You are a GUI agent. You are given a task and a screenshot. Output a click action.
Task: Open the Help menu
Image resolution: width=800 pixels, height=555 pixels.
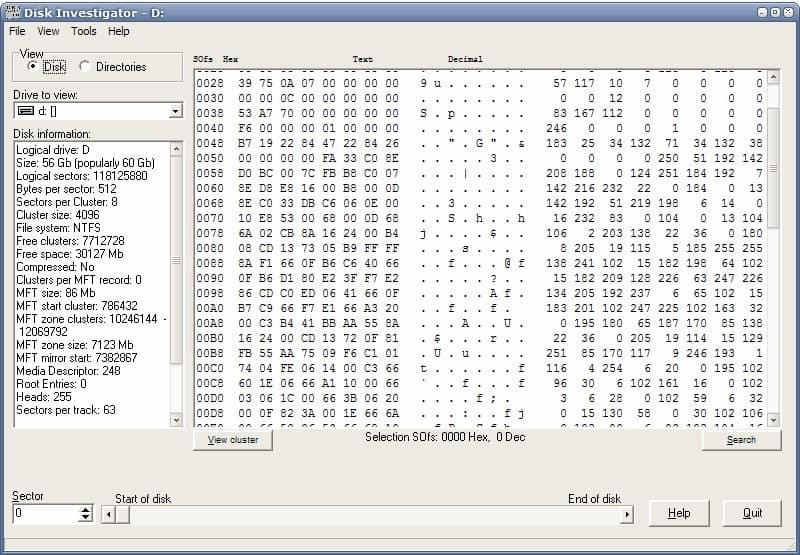pyautogui.click(x=118, y=31)
